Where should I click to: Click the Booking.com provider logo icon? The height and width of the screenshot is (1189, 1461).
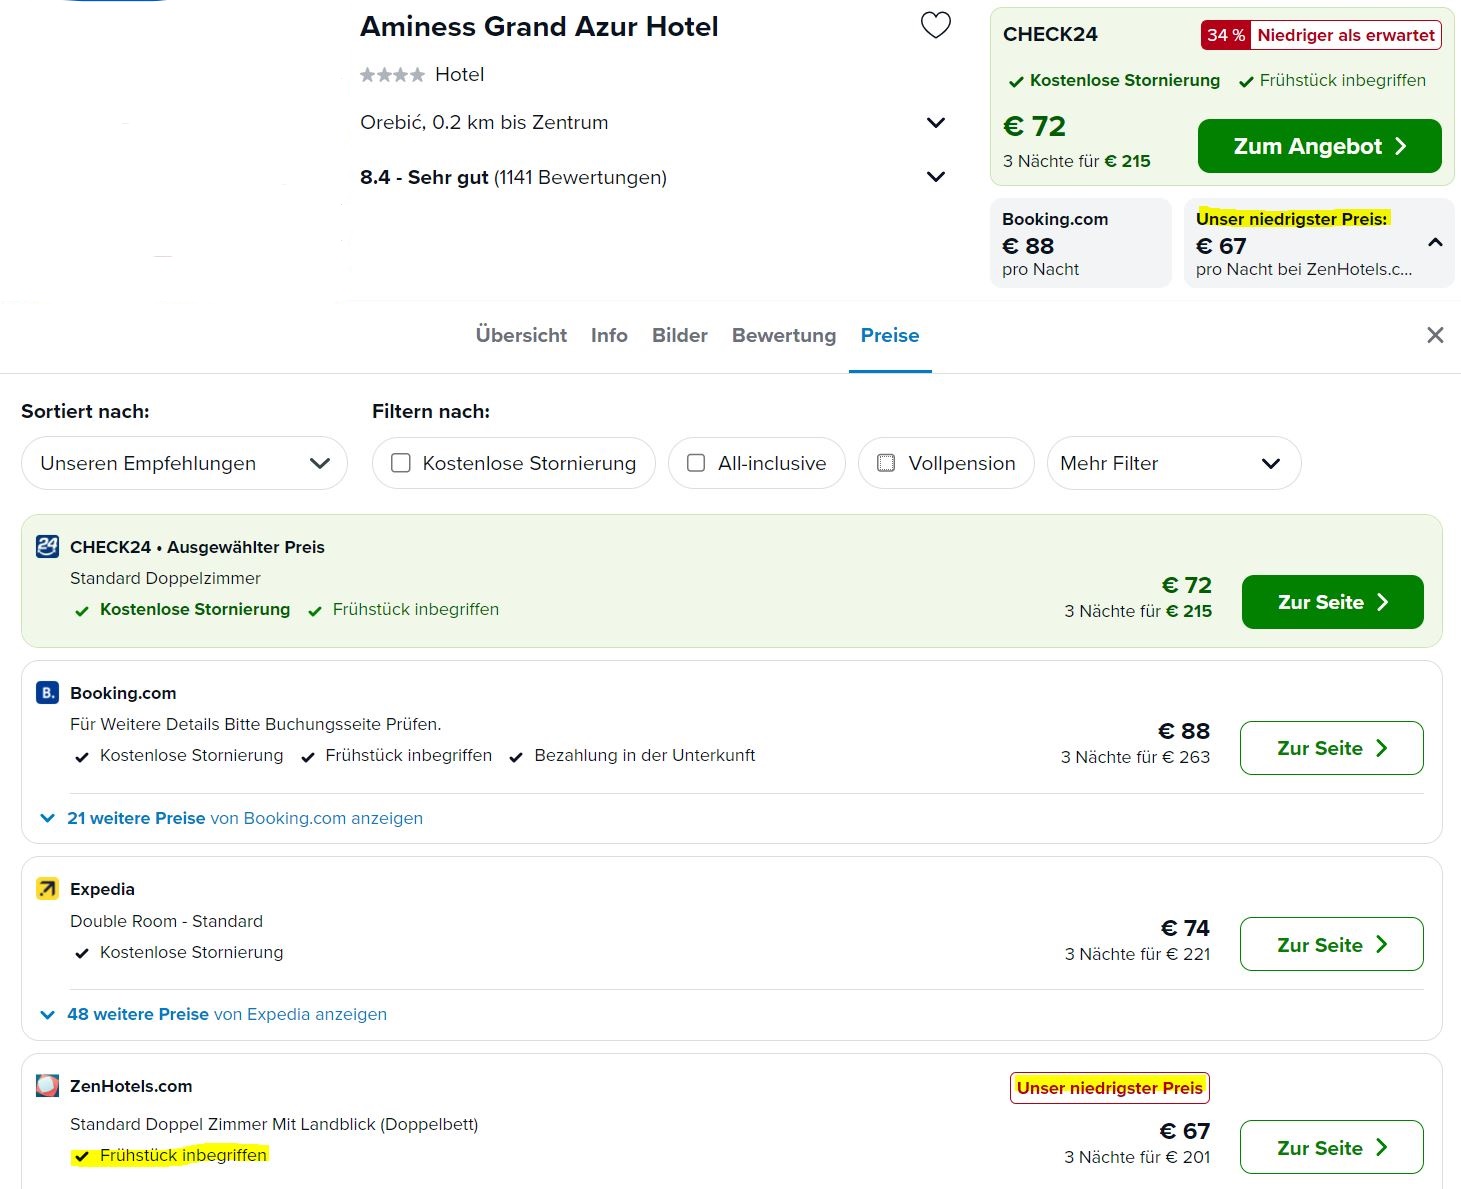tap(47, 692)
